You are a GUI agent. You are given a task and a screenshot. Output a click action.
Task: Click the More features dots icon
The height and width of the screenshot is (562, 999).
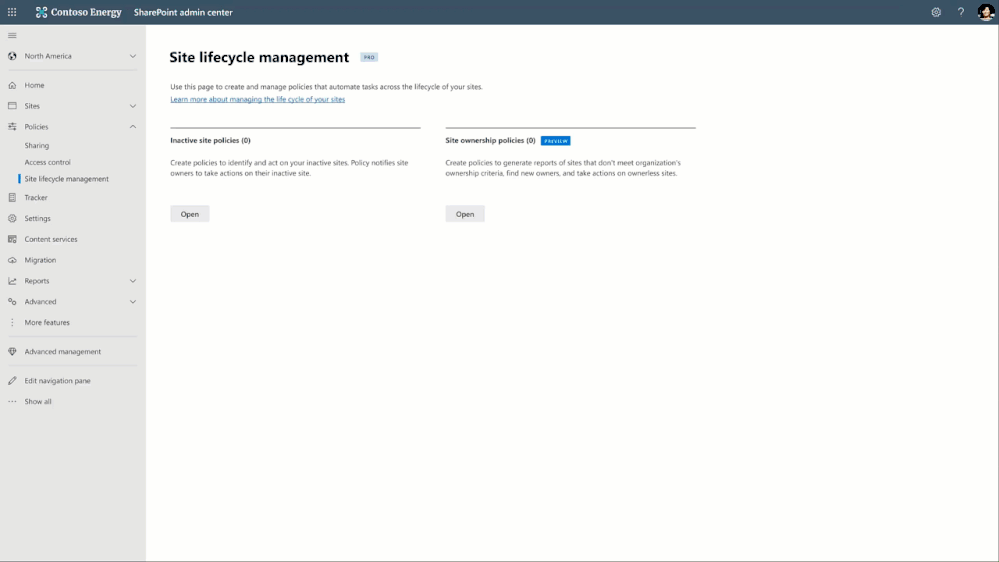[x=12, y=322]
